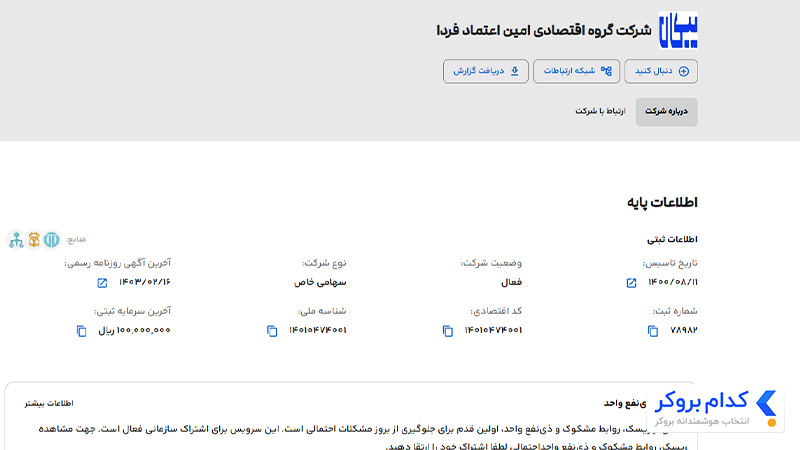Open اطلاعات بیشتر link

point(49,403)
